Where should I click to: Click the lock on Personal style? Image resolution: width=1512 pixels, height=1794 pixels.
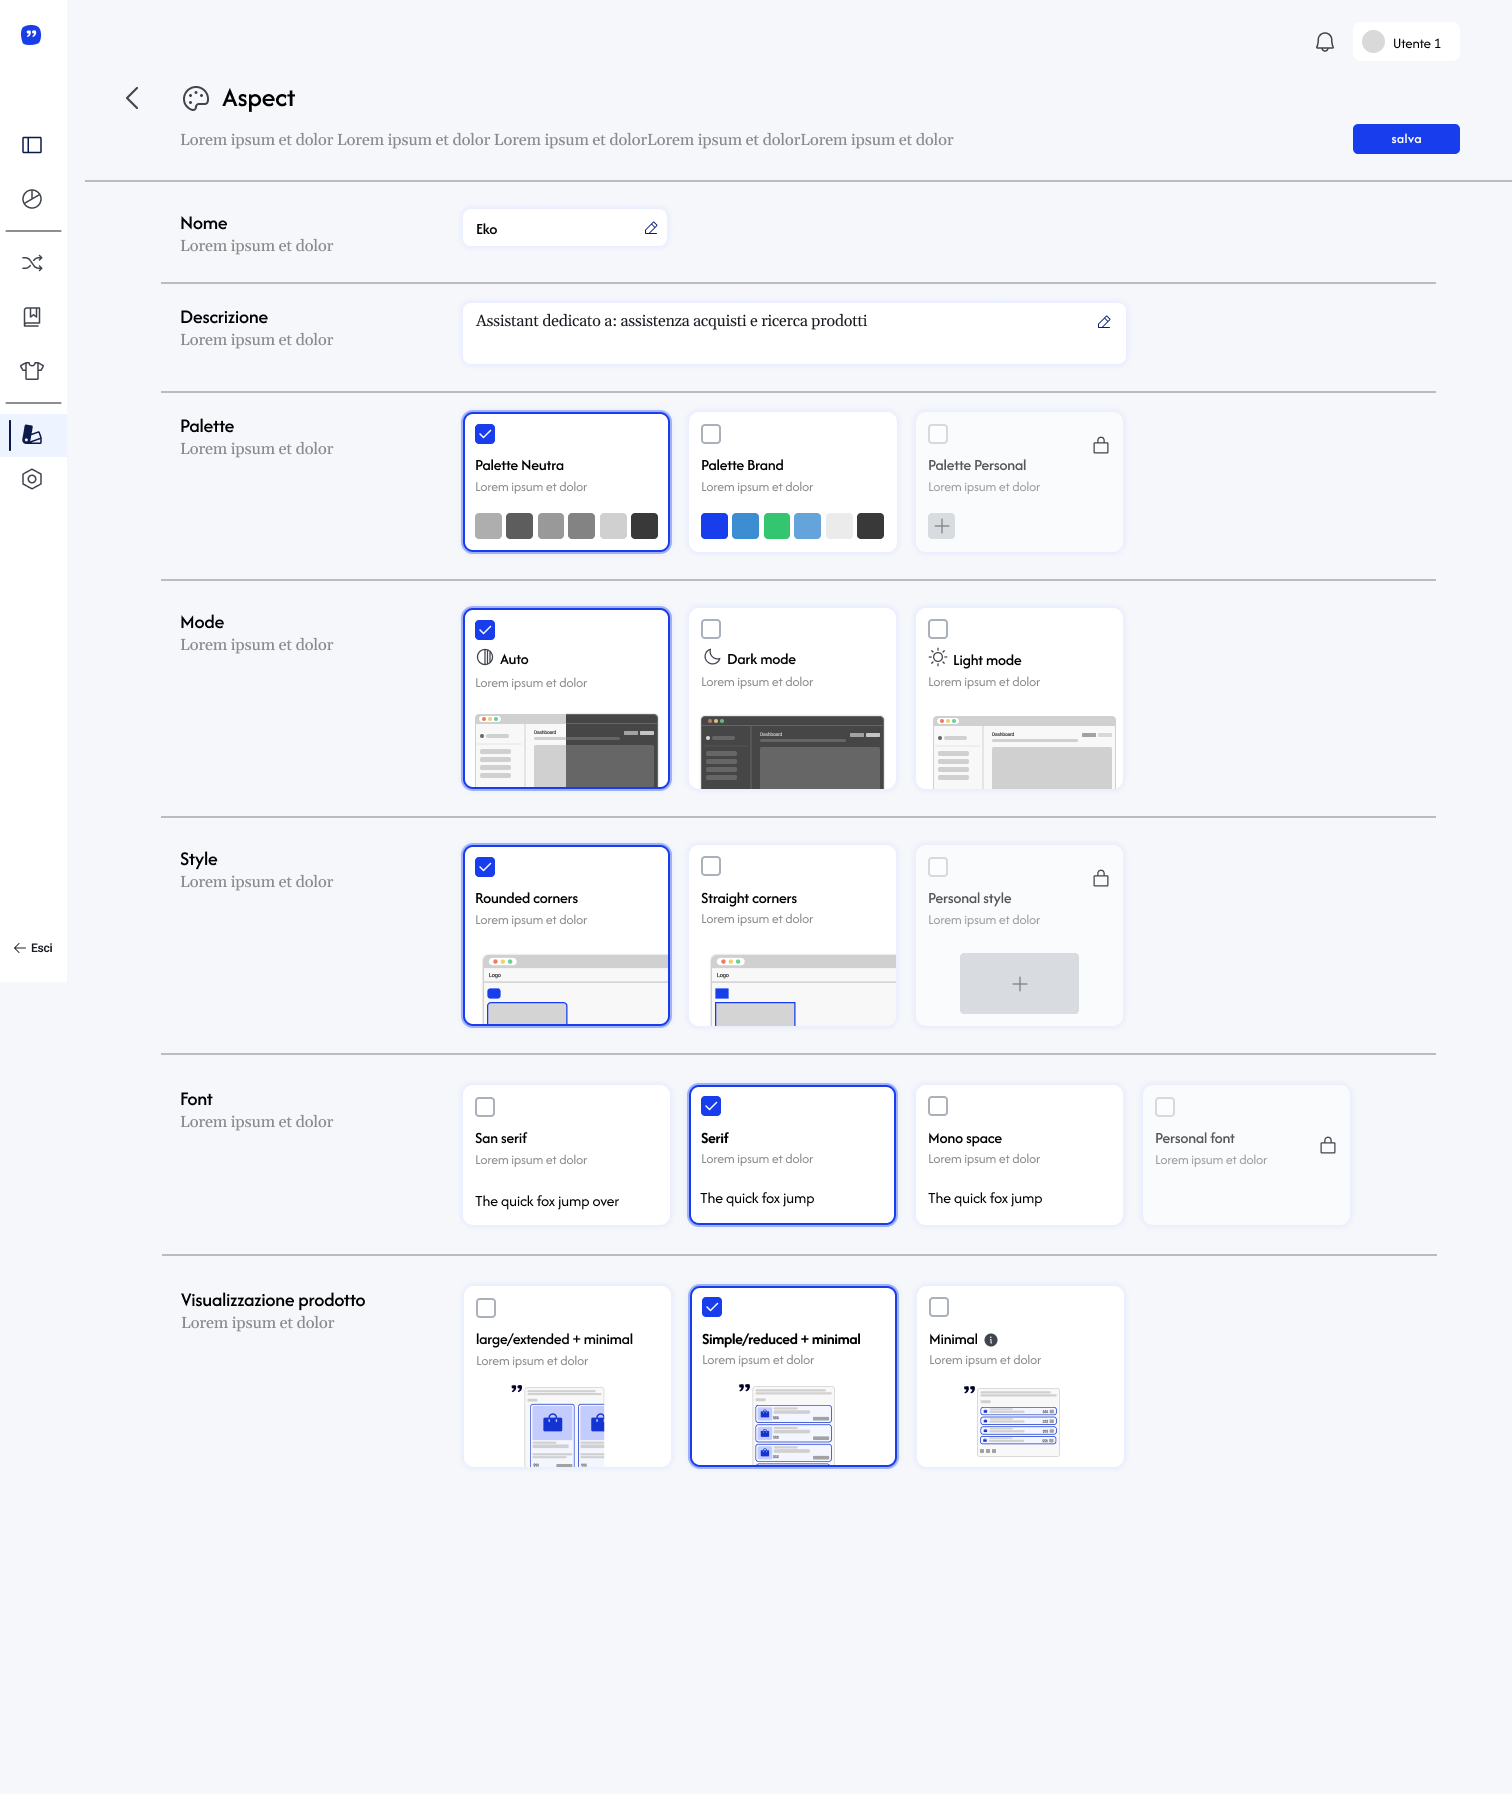pyautogui.click(x=1101, y=878)
